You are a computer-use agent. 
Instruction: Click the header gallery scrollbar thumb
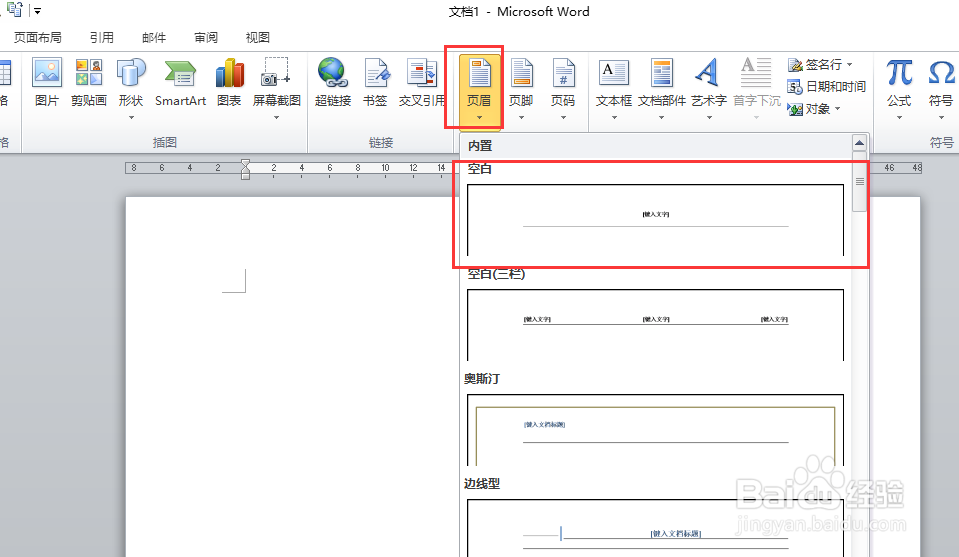[x=859, y=182]
